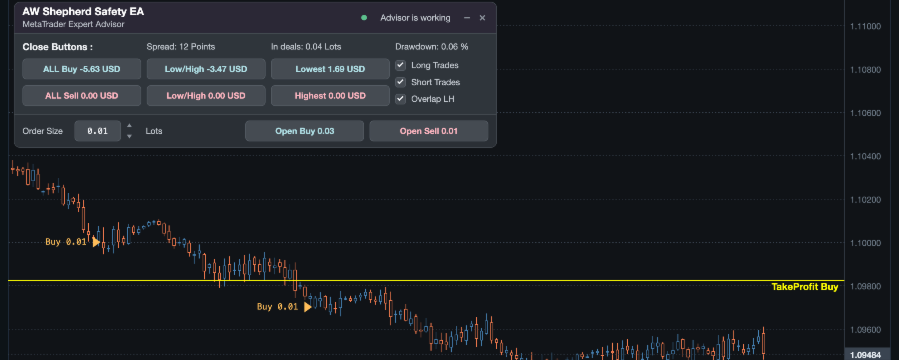The width and height of the screenshot is (899, 360).
Task: Click the green advisor status indicator
Action: (363, 18)
